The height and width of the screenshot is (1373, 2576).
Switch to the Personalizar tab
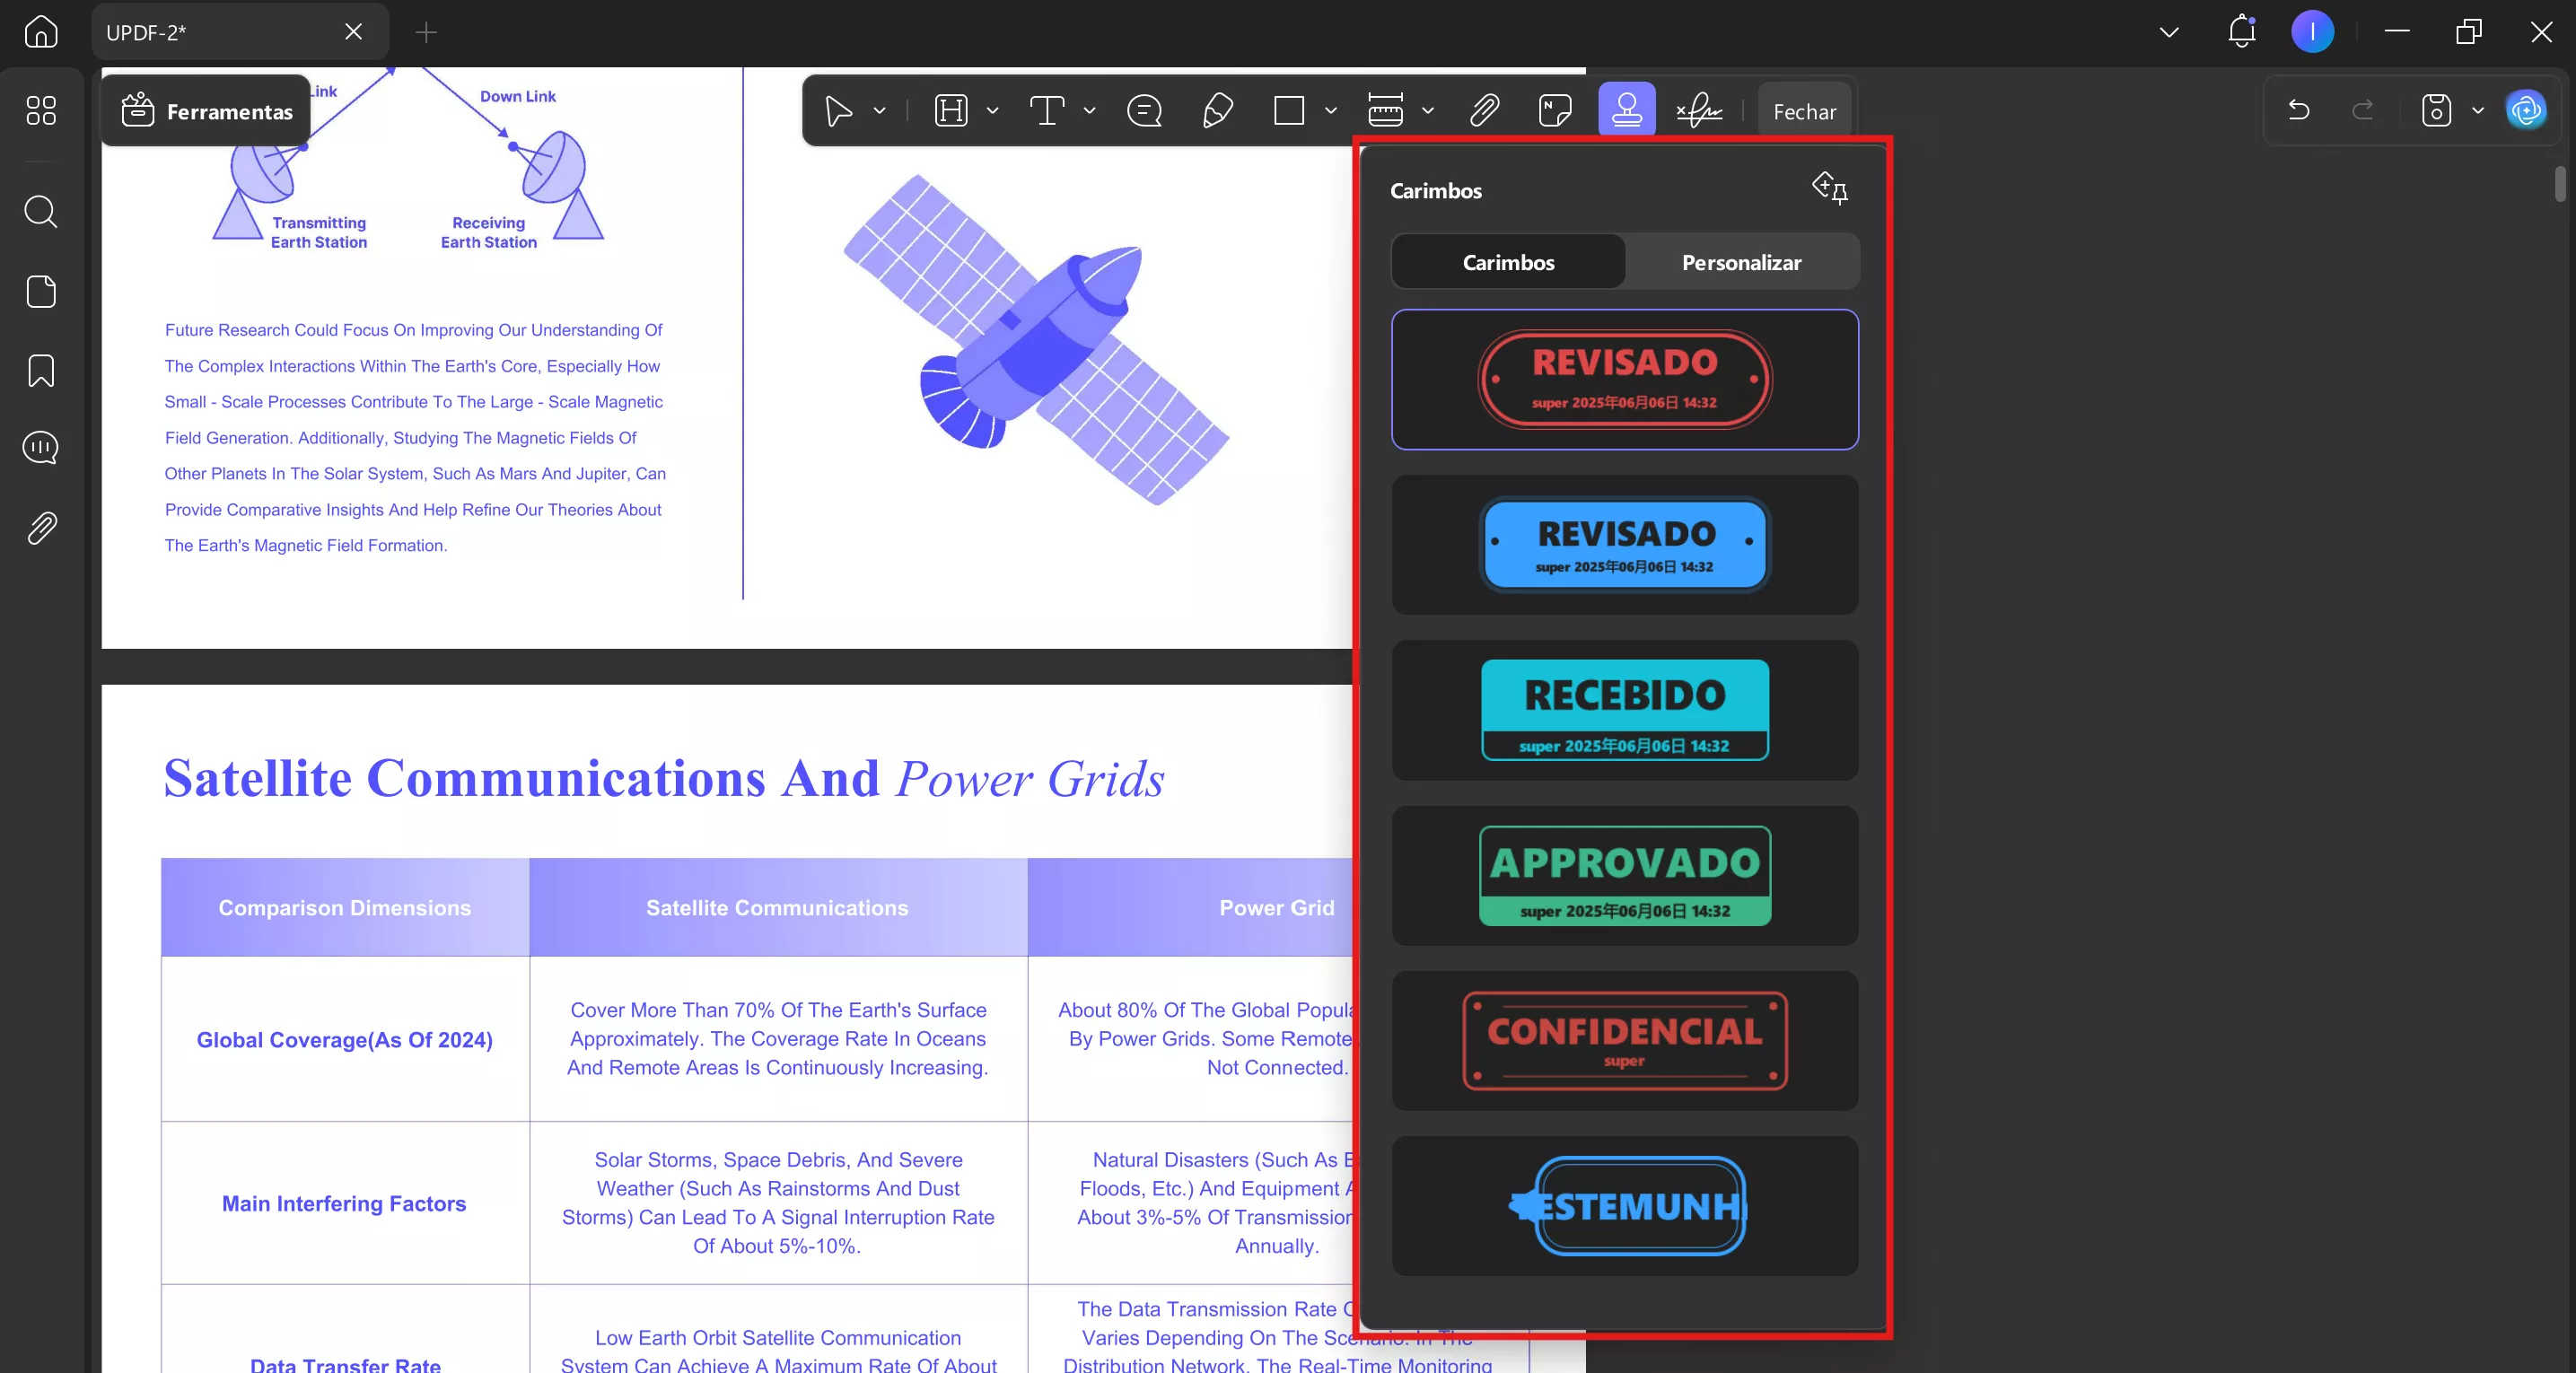[x=1741, y=262]
